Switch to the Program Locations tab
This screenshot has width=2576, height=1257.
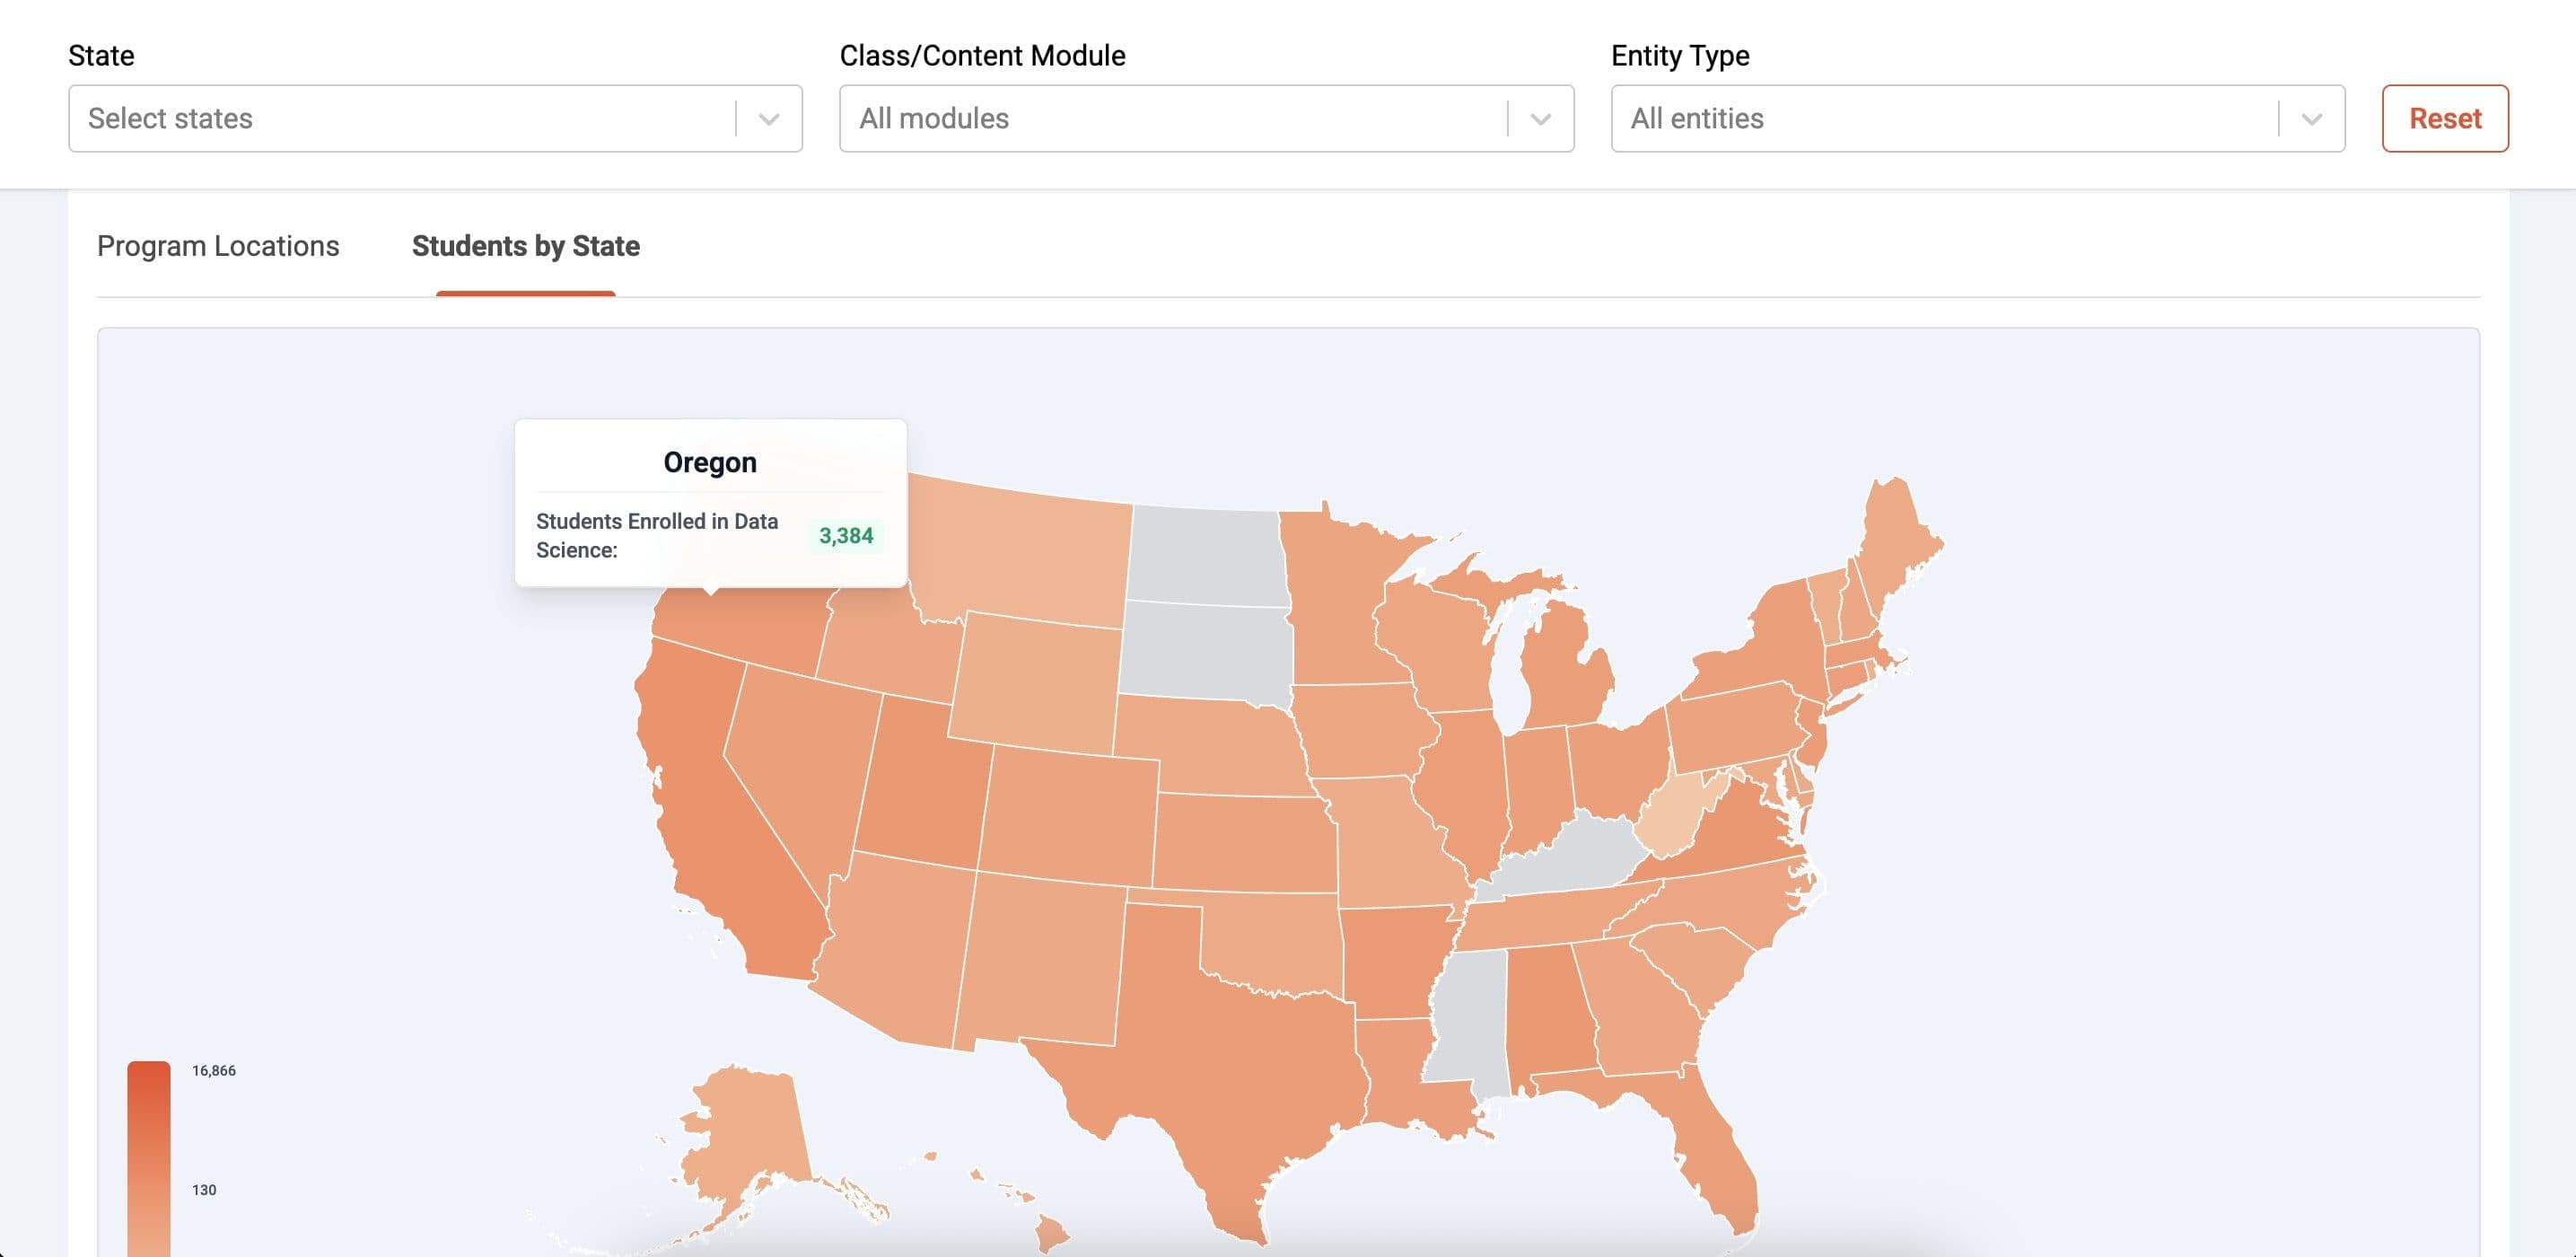[218, 246]
